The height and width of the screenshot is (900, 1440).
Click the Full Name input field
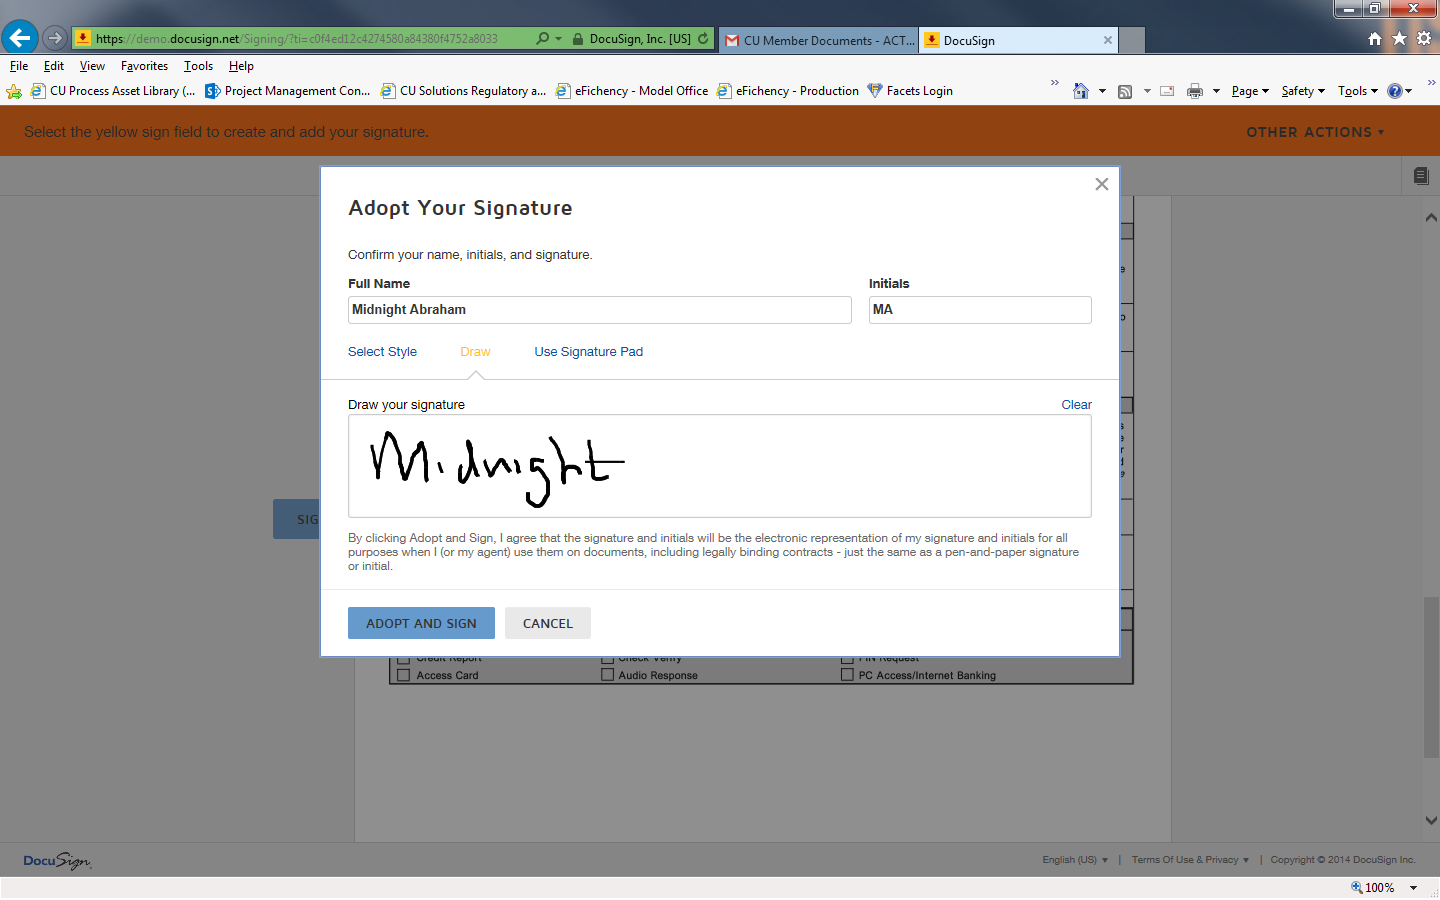[600, 310]
